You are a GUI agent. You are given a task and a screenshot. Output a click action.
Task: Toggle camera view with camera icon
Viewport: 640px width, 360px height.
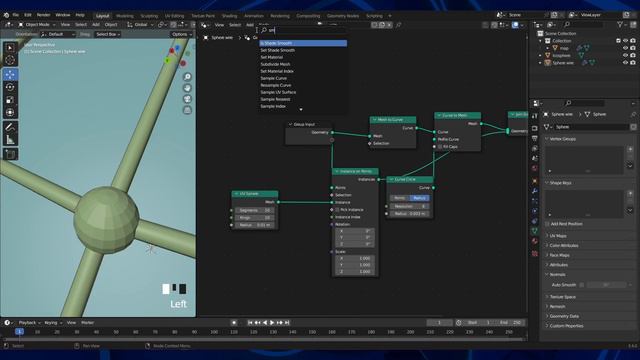[187, 99]
